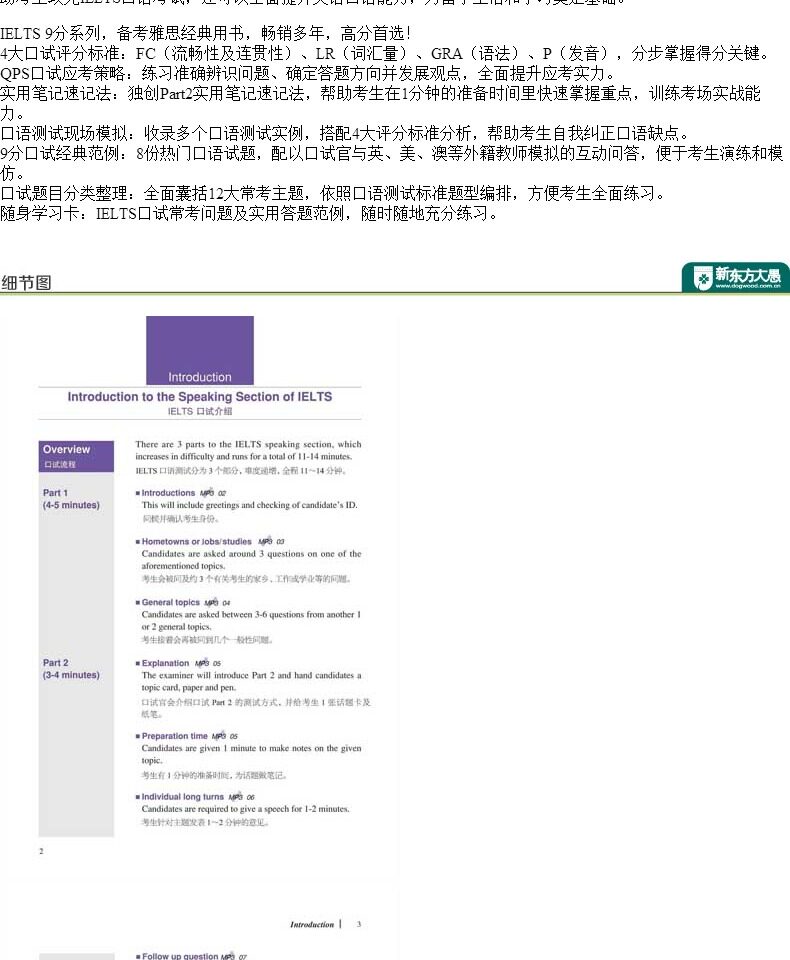The image size is (790, 960).
Task: Click the text Candidates are asked around 3 questions
Action: [x=251, y=560]
